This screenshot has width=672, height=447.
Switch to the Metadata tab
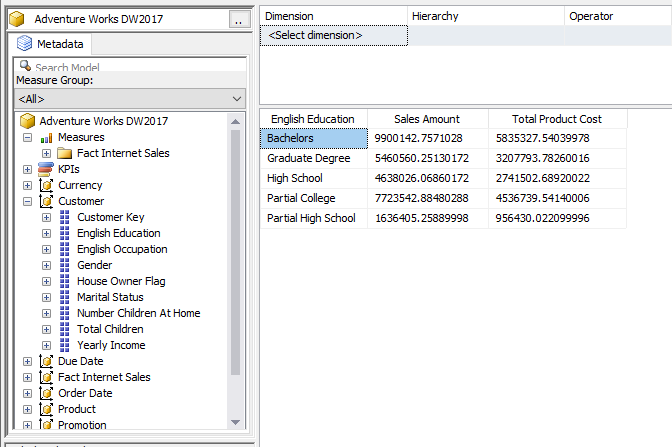point(50,44)
